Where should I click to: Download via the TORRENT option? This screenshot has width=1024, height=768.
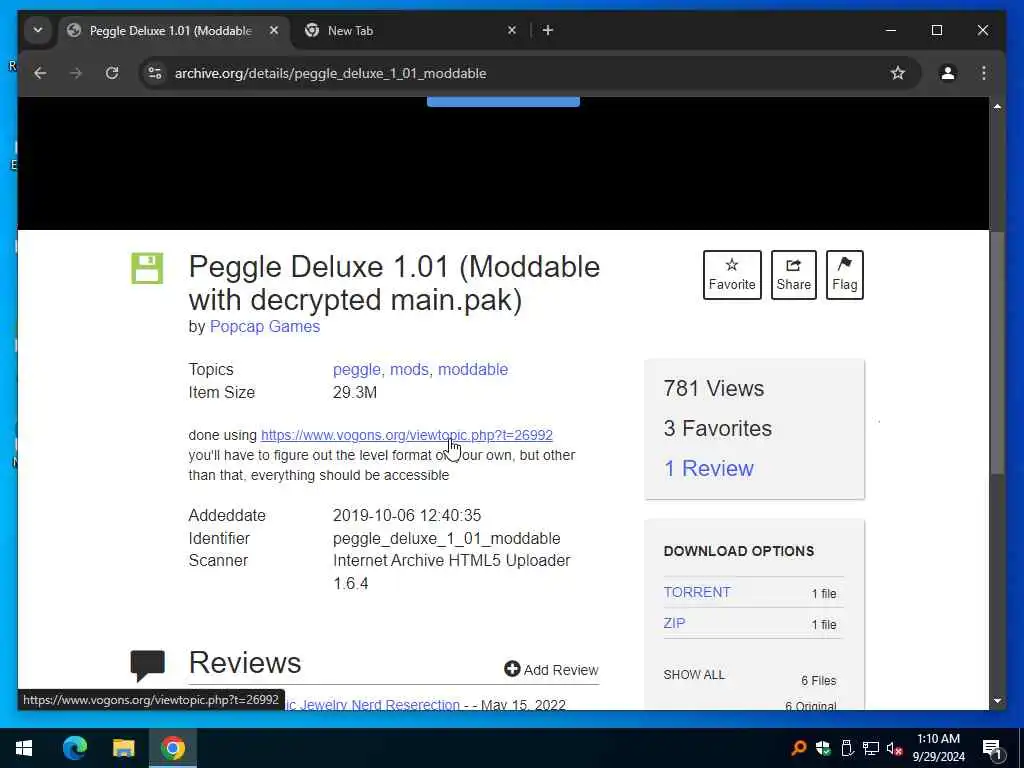tap(697, 592)
